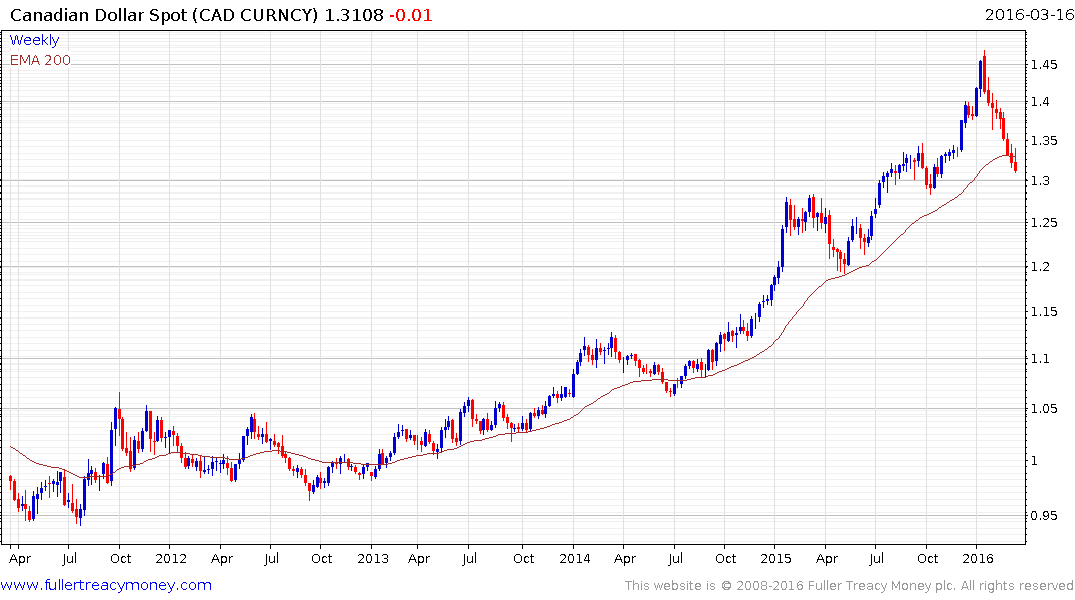Screen dimensions: 1075x600
Task: Click the 1.3 price axis label
Action: pos(1040,181)
